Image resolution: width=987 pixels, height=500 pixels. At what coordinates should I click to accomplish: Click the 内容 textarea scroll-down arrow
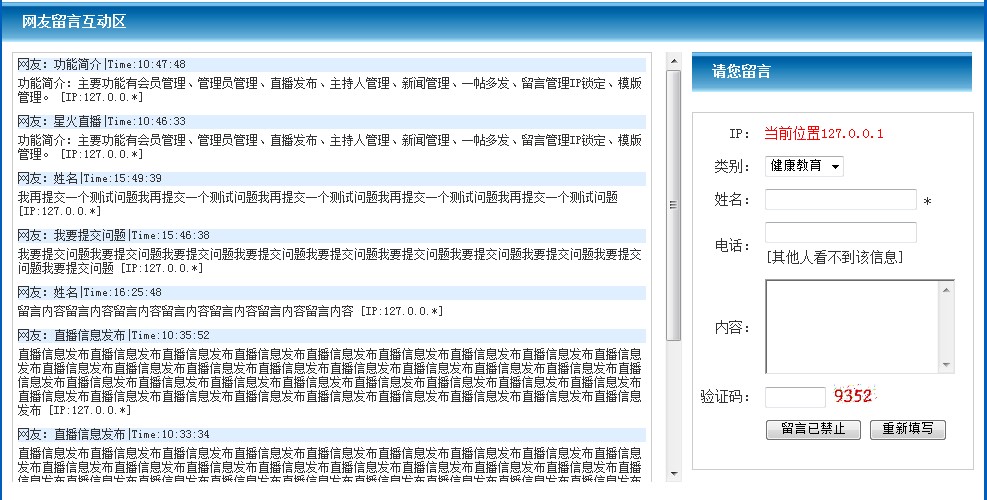946,365
